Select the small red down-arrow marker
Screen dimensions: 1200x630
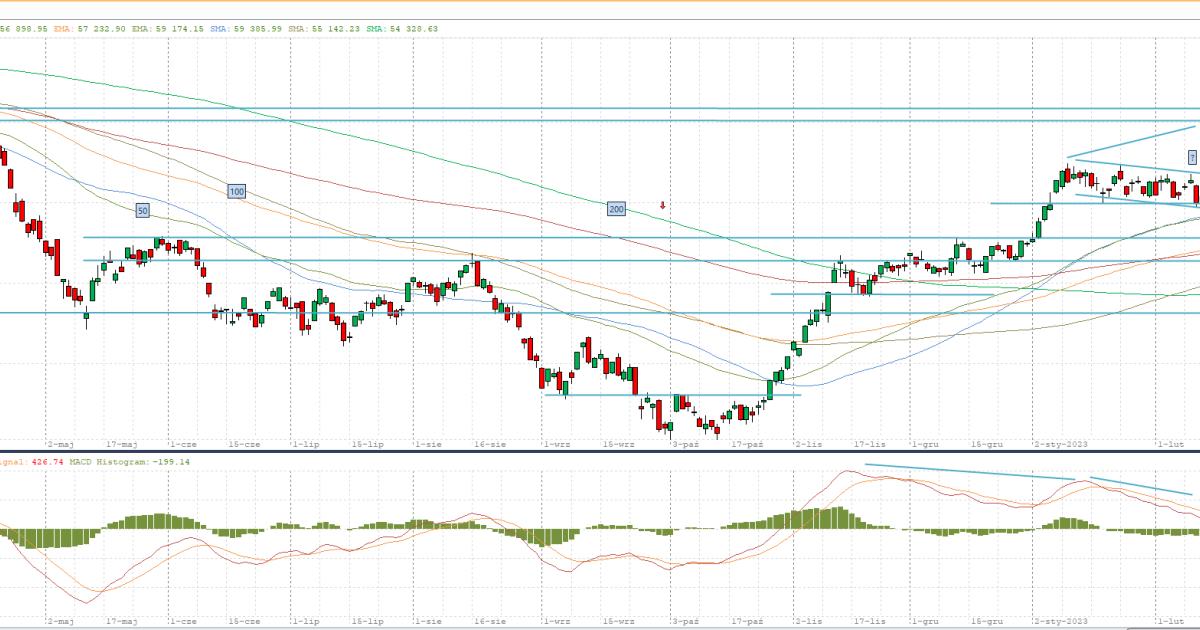coord(662,205)
